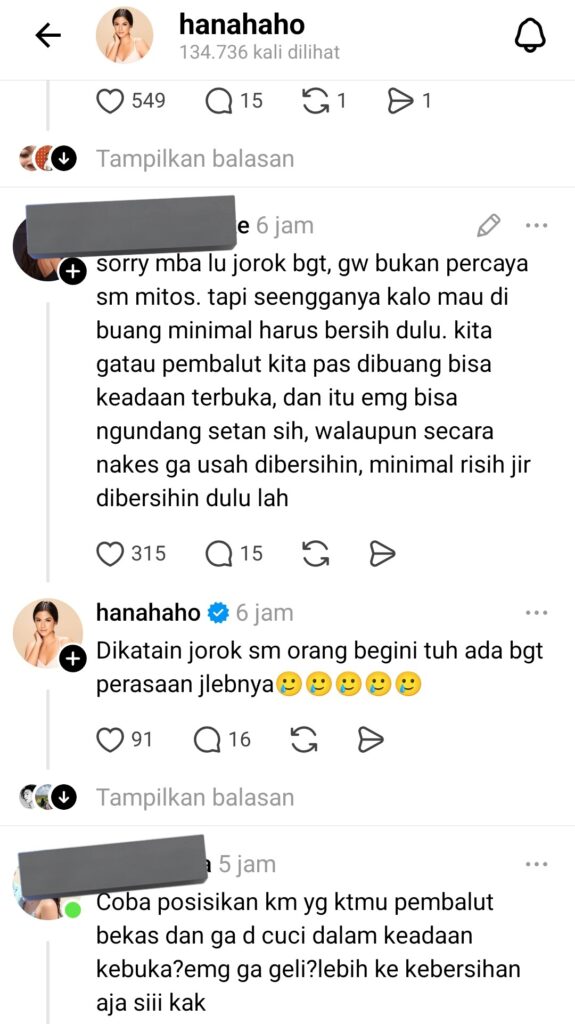Viewport: 575px width, 1024px height.
Task: Open hanahaho profile name in the header
Action: (242, 25)
